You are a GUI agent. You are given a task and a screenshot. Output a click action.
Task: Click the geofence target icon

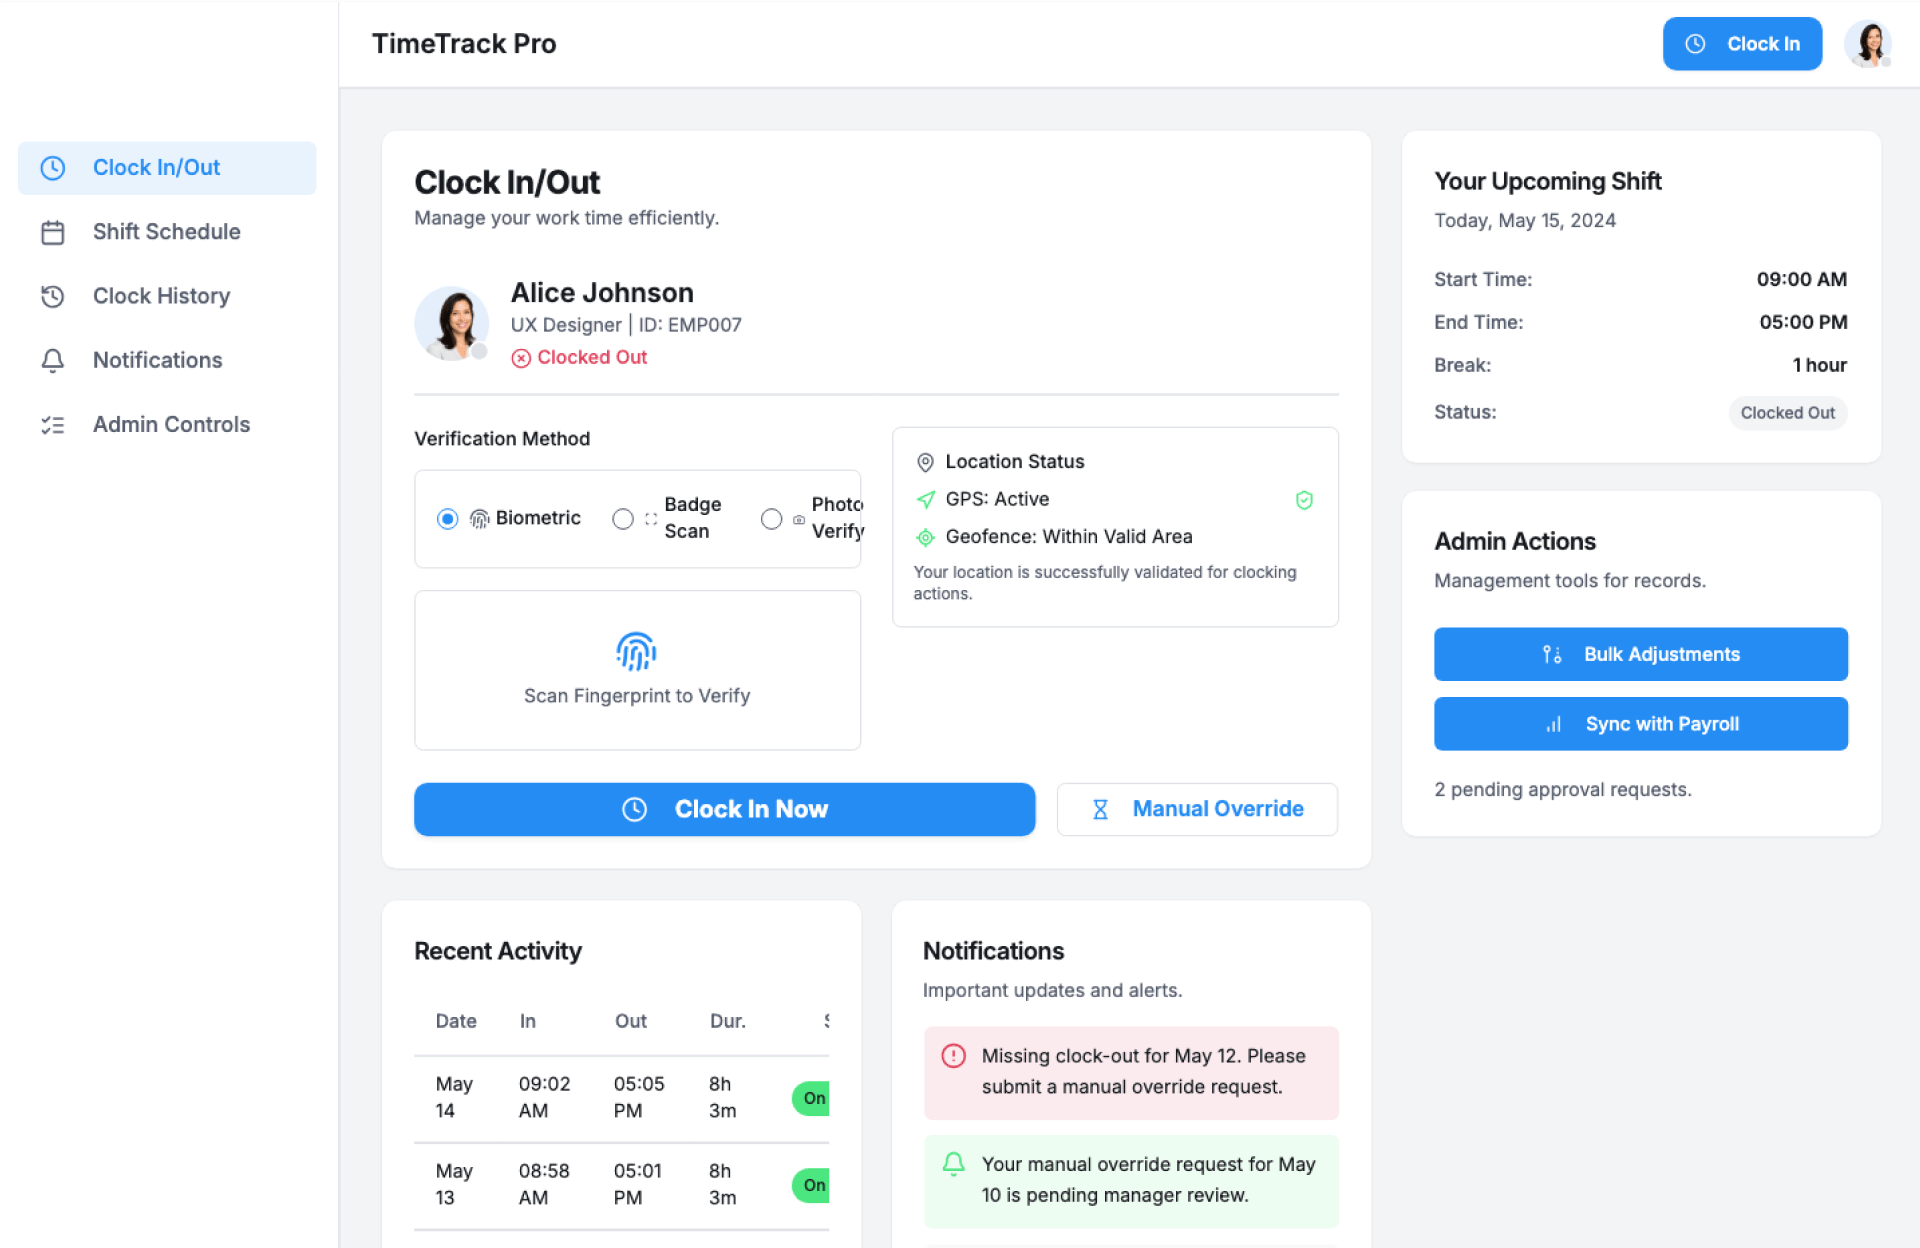925,537
